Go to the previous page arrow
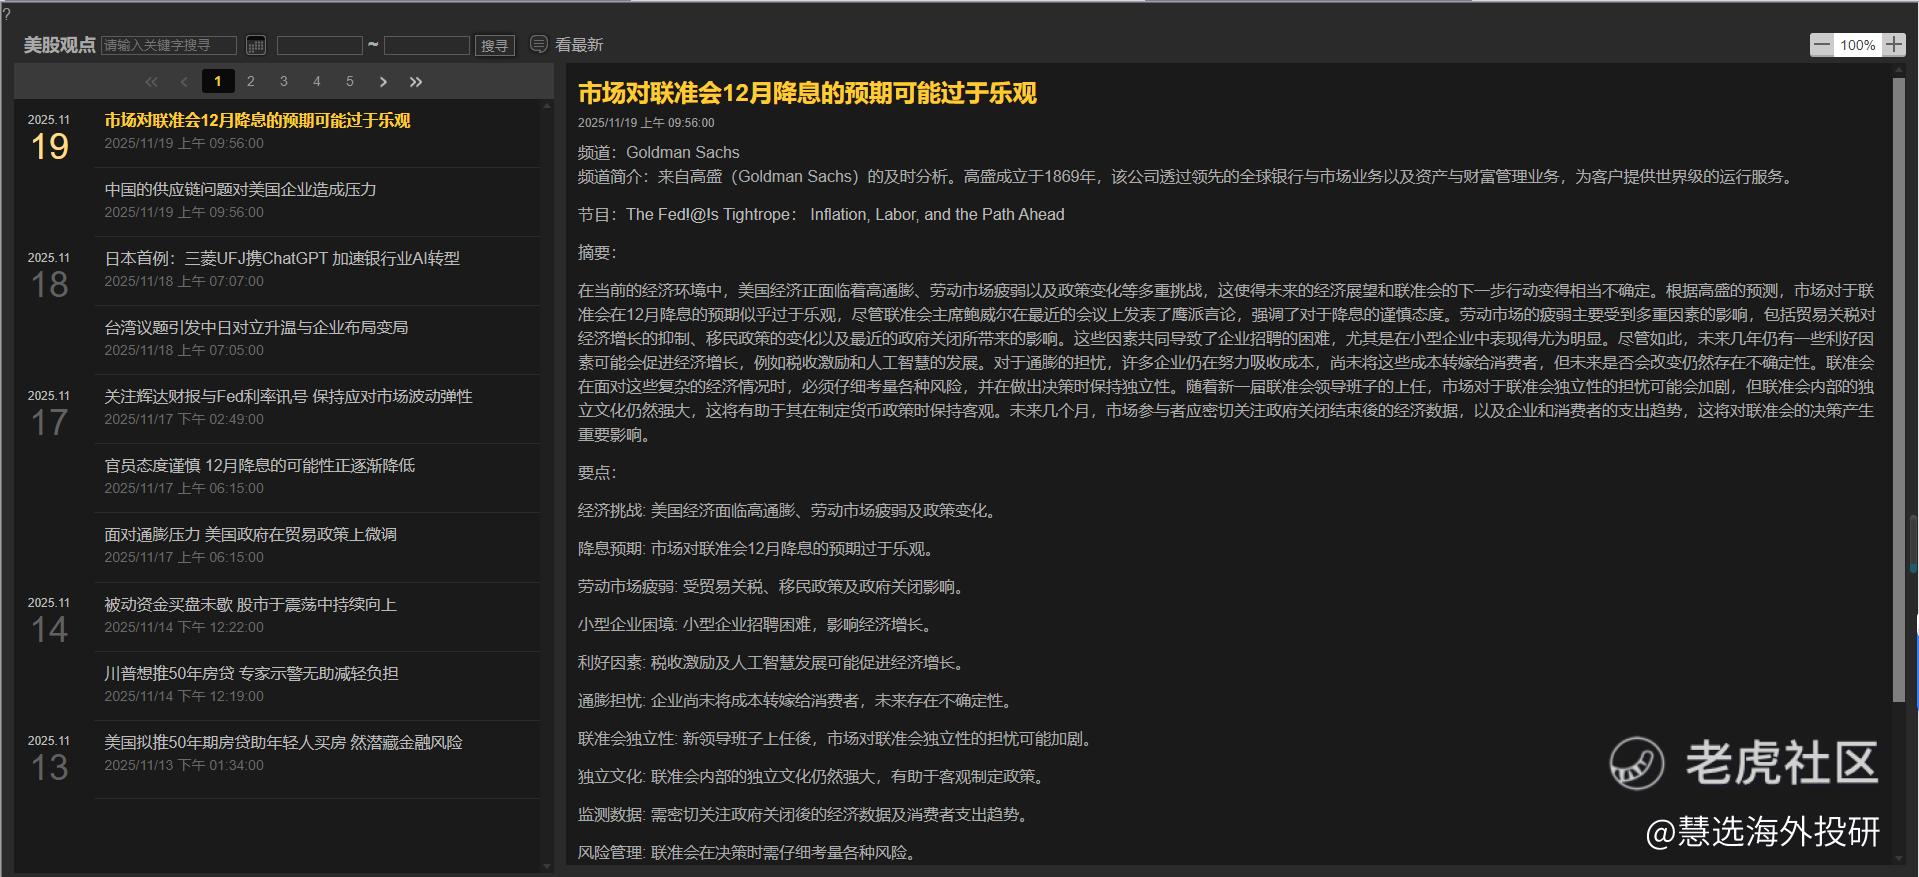 click(x=184, y=82)
